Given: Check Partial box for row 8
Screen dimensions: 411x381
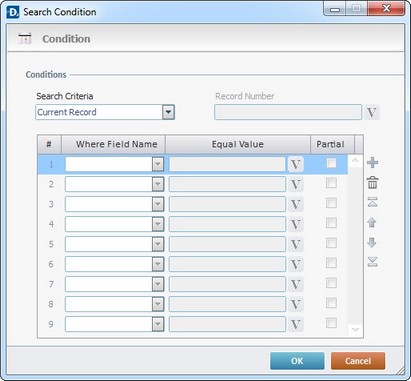Looking at the screenshot, I should pyautogui.click(x=331, y=303).
